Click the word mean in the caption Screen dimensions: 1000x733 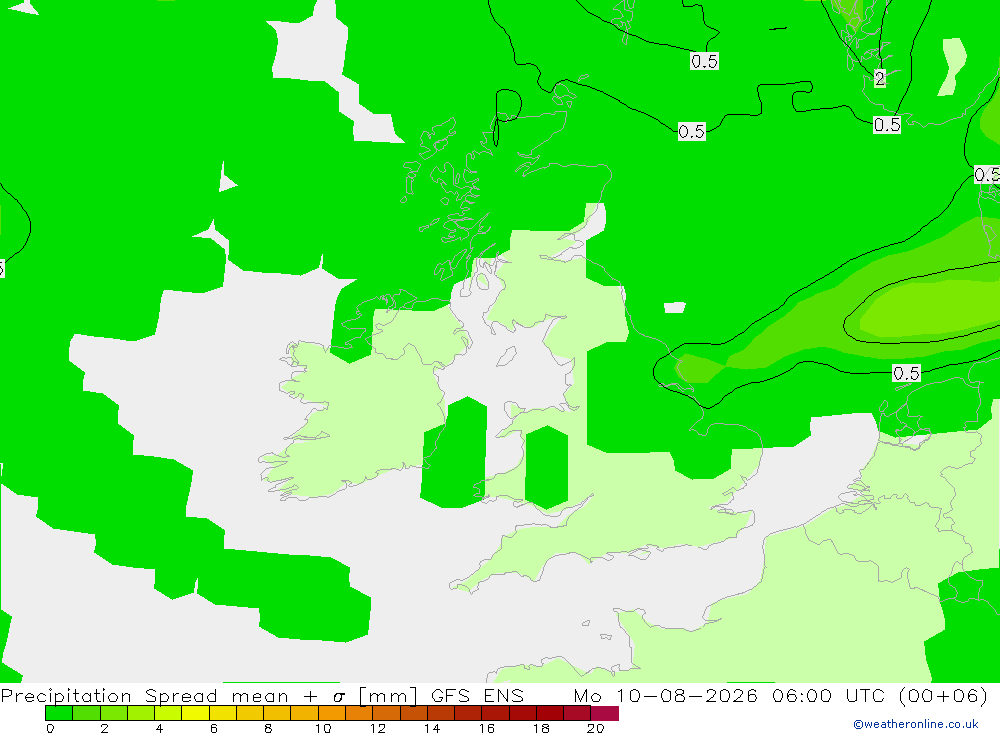(260, 697)
